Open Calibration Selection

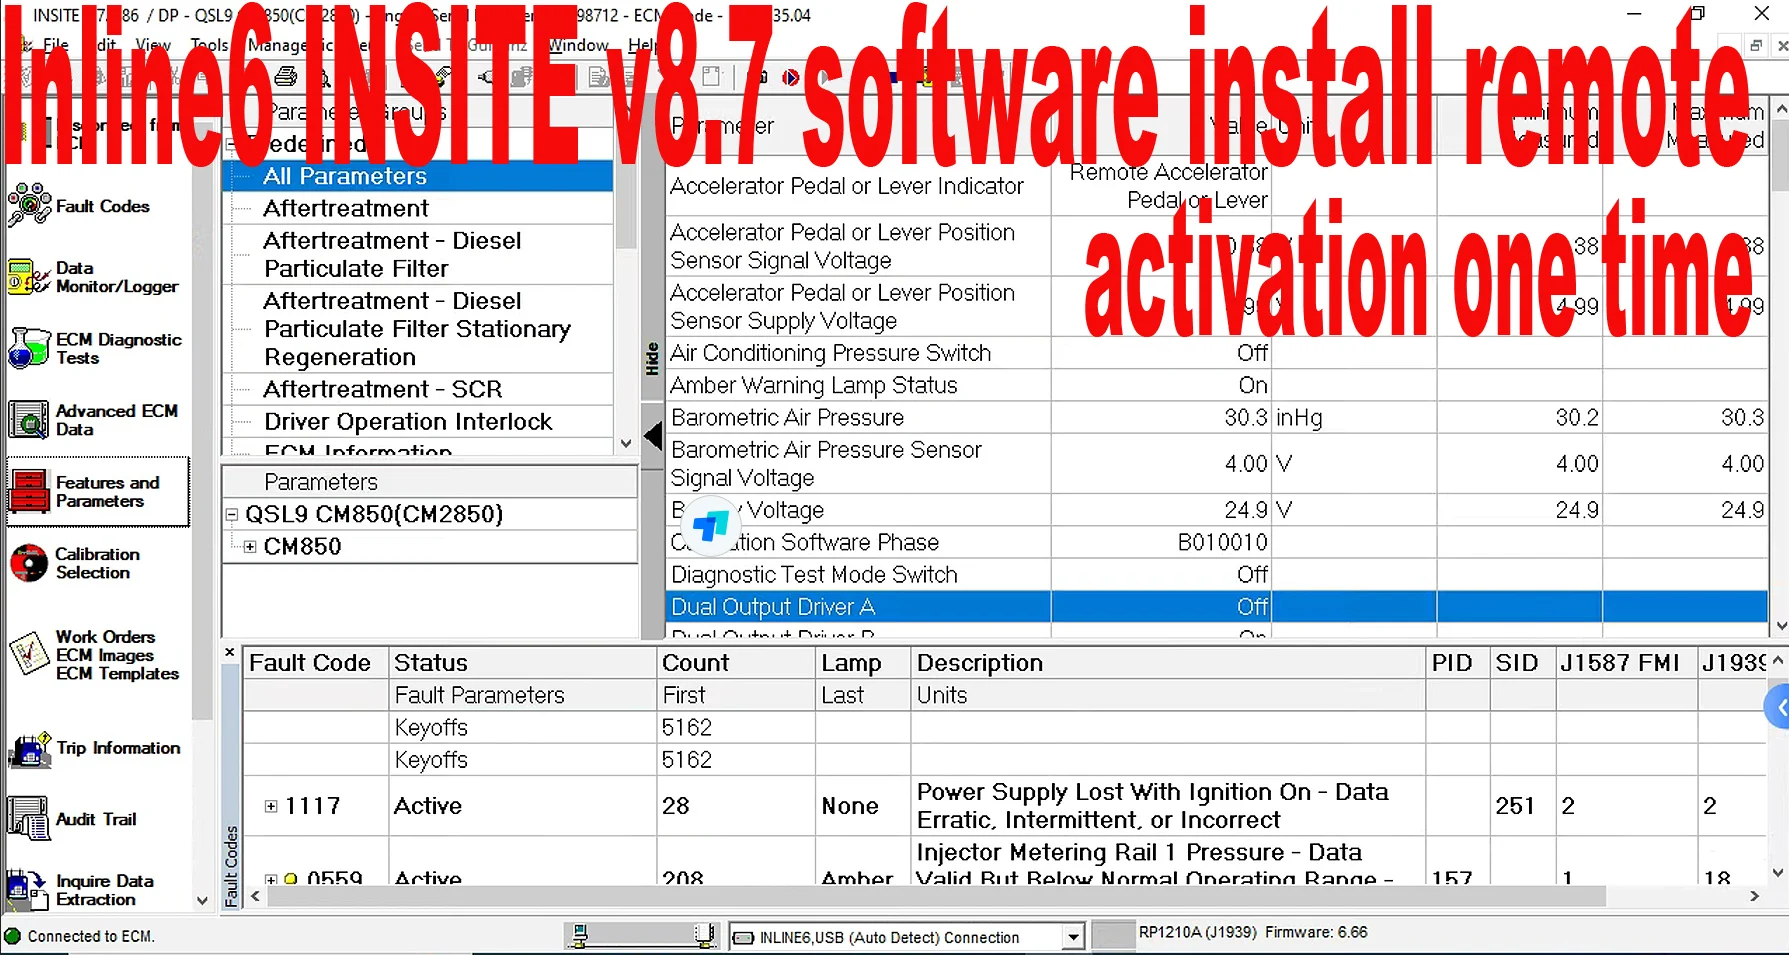click(75, 563)
